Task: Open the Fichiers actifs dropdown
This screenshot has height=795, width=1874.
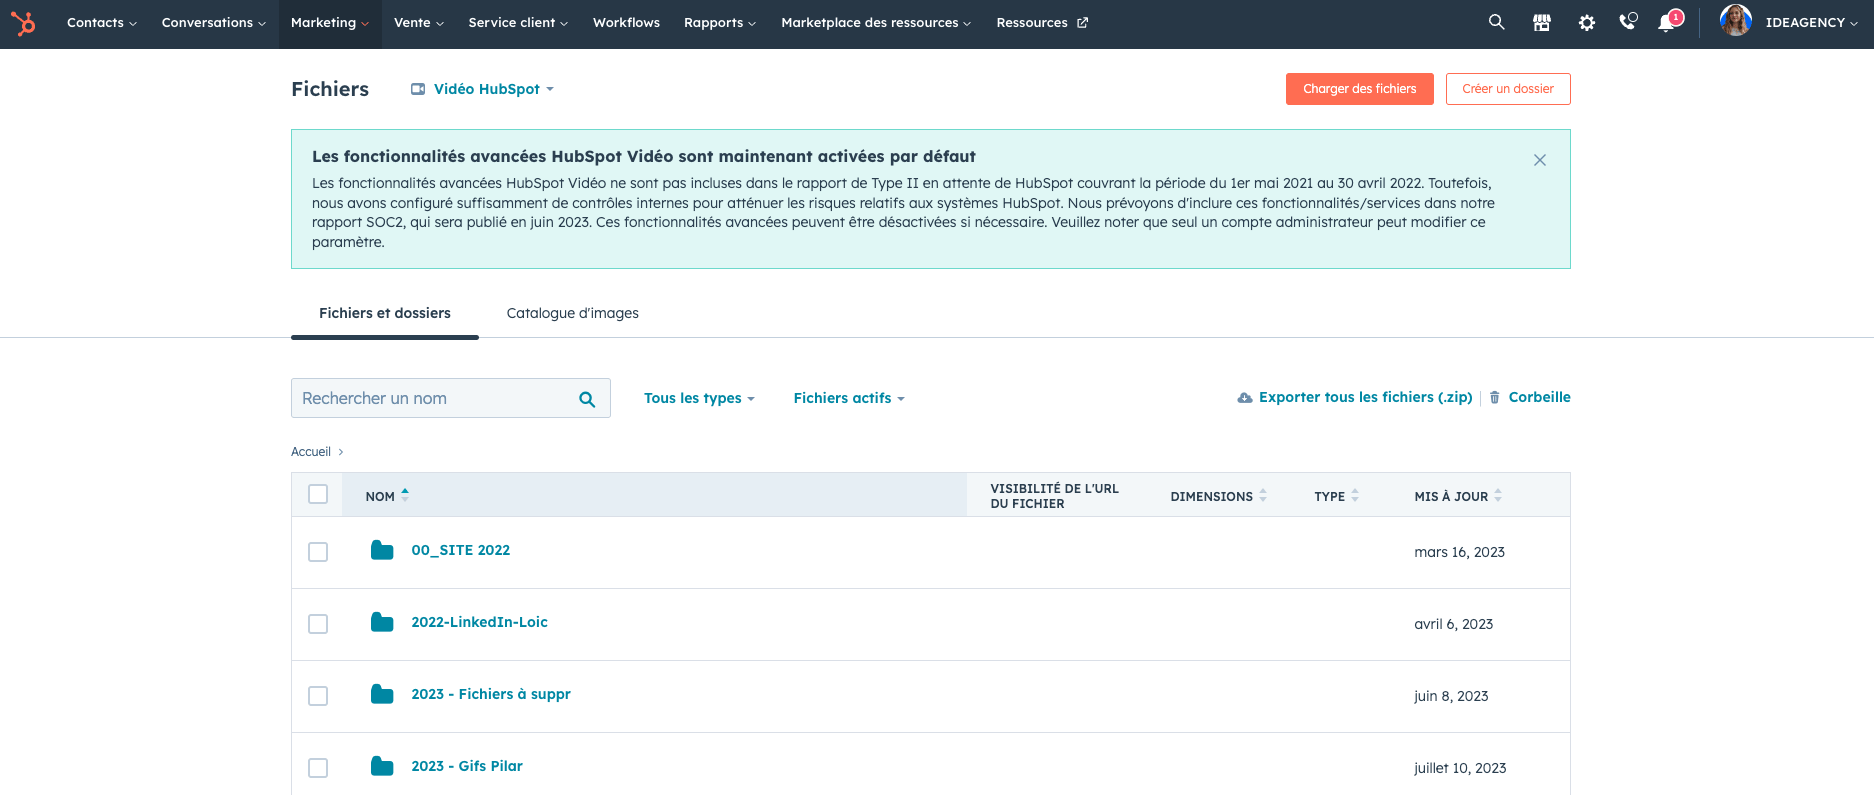Action: pyautogui.click(x=848, y=398)
